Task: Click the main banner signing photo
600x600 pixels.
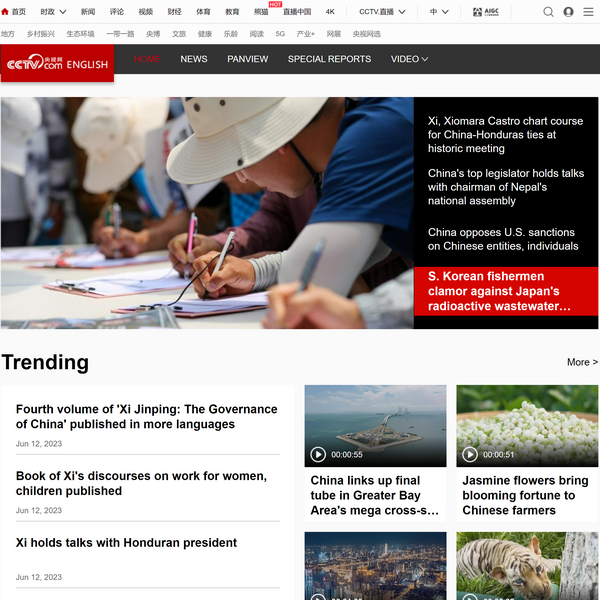Action: click(207, 213)
